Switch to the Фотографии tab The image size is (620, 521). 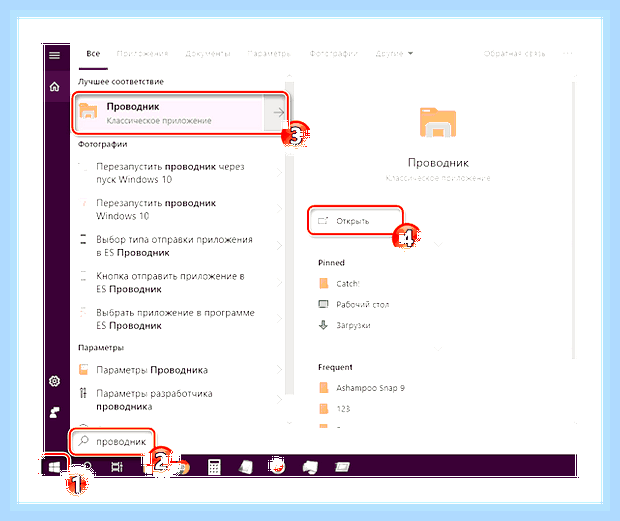[333, 53]
